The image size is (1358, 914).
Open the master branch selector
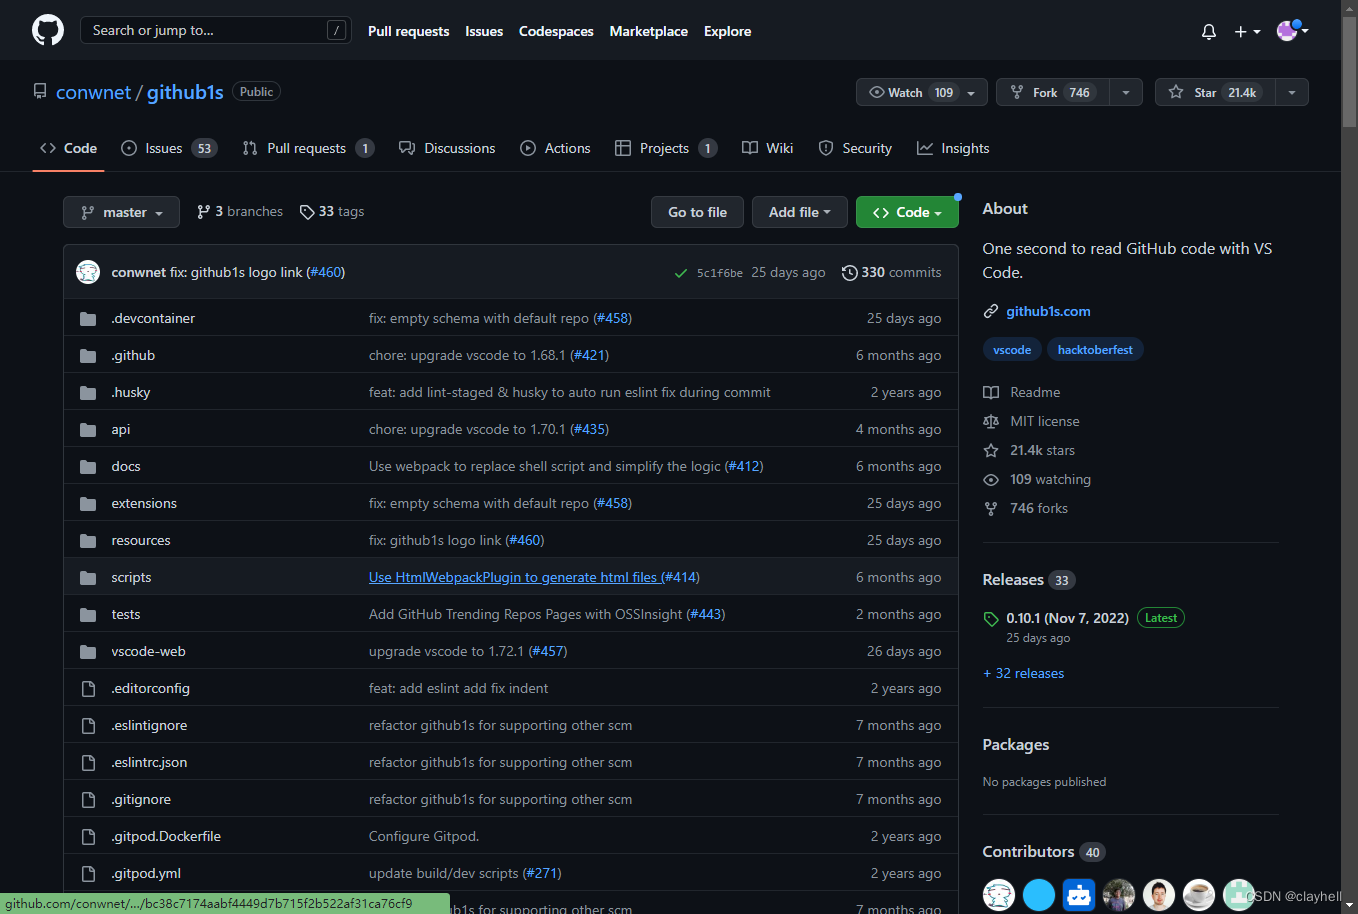coord(121,212)
